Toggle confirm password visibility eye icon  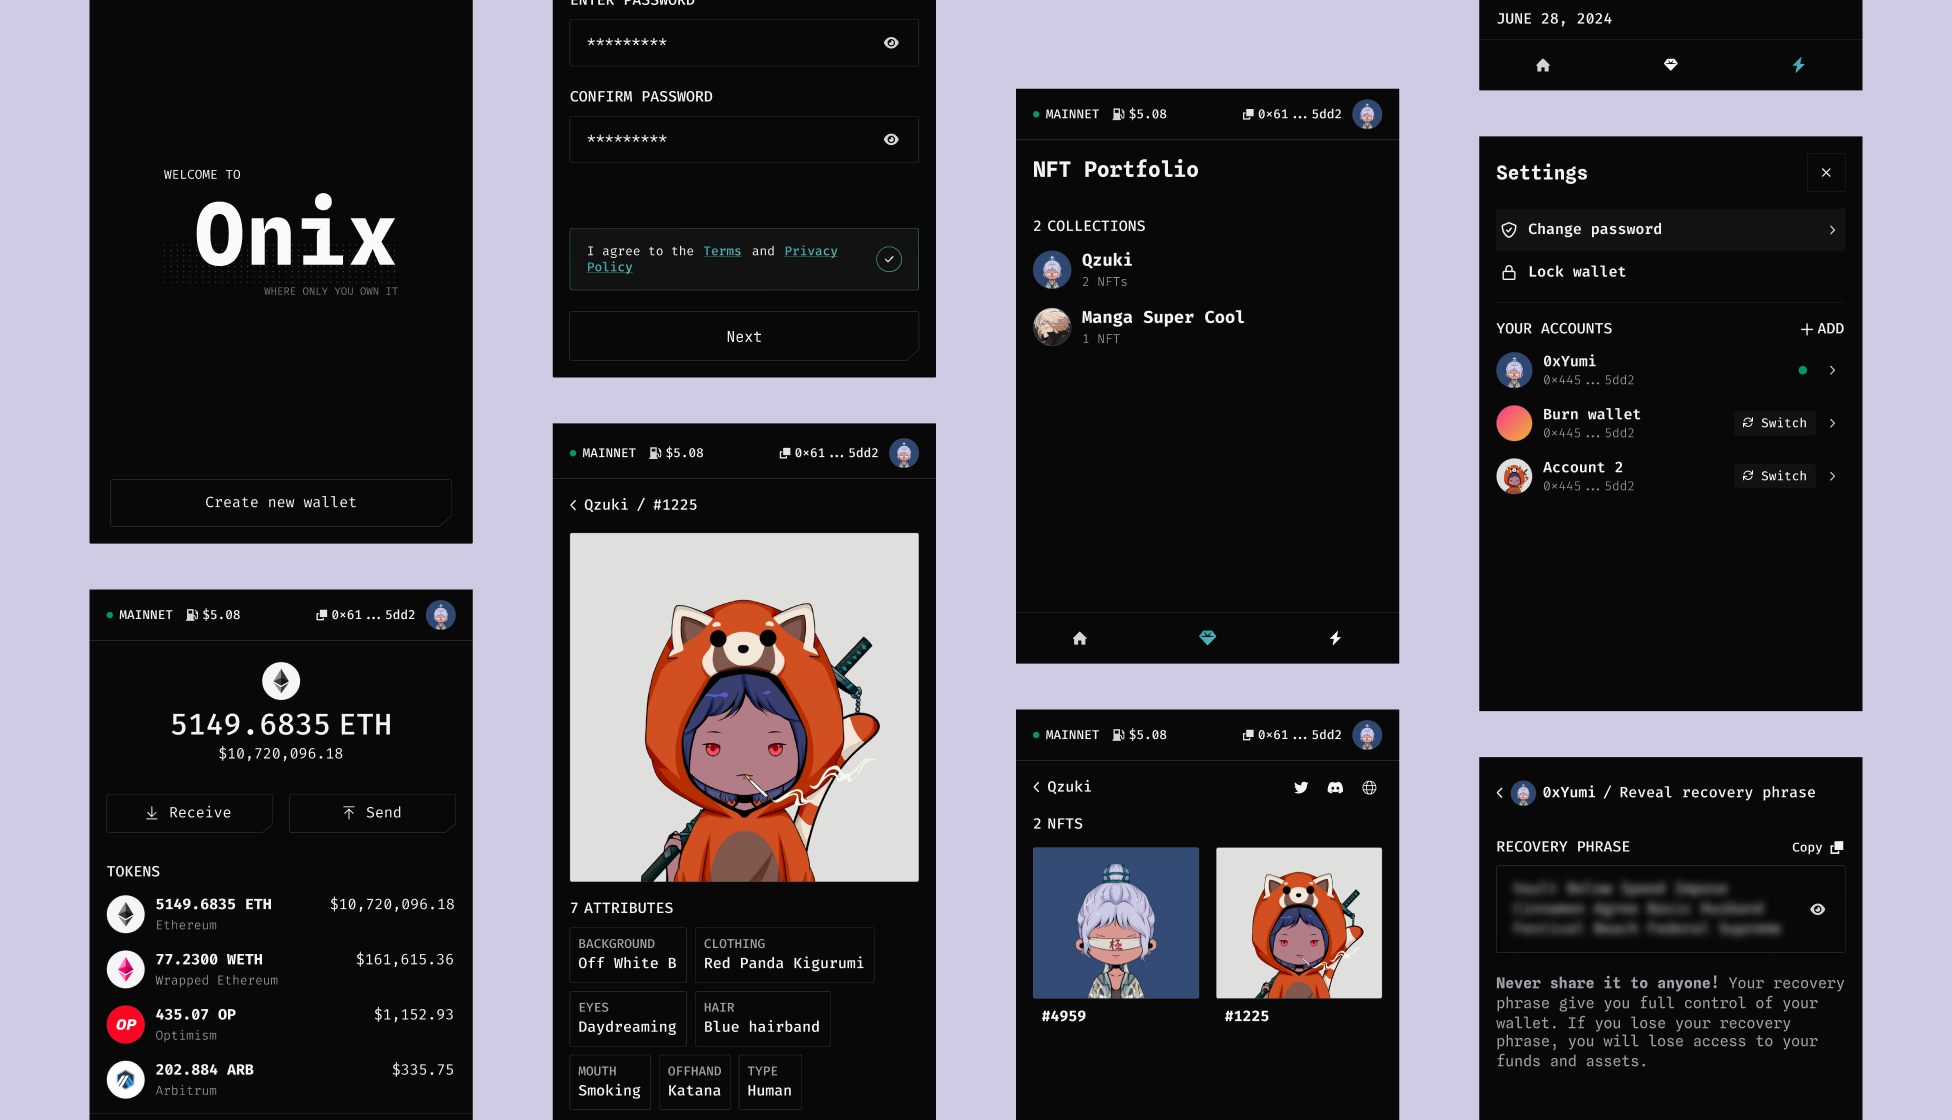click(890, 139)
